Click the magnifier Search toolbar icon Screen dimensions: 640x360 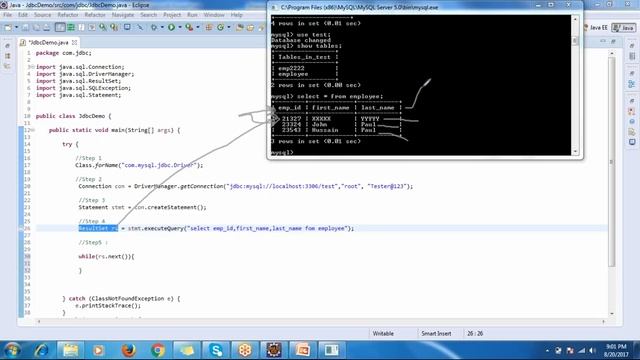point(103,27)
